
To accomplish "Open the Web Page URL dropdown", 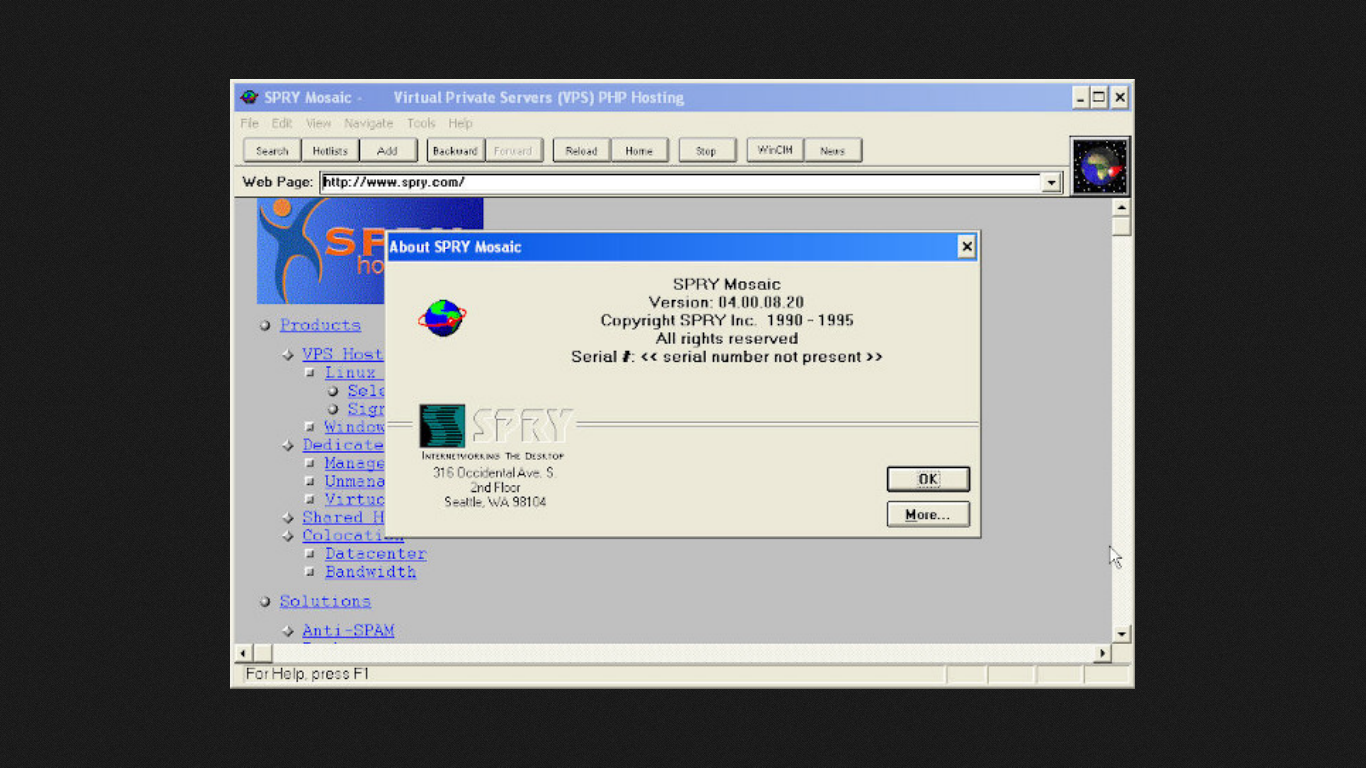I will click(1051, 183).
